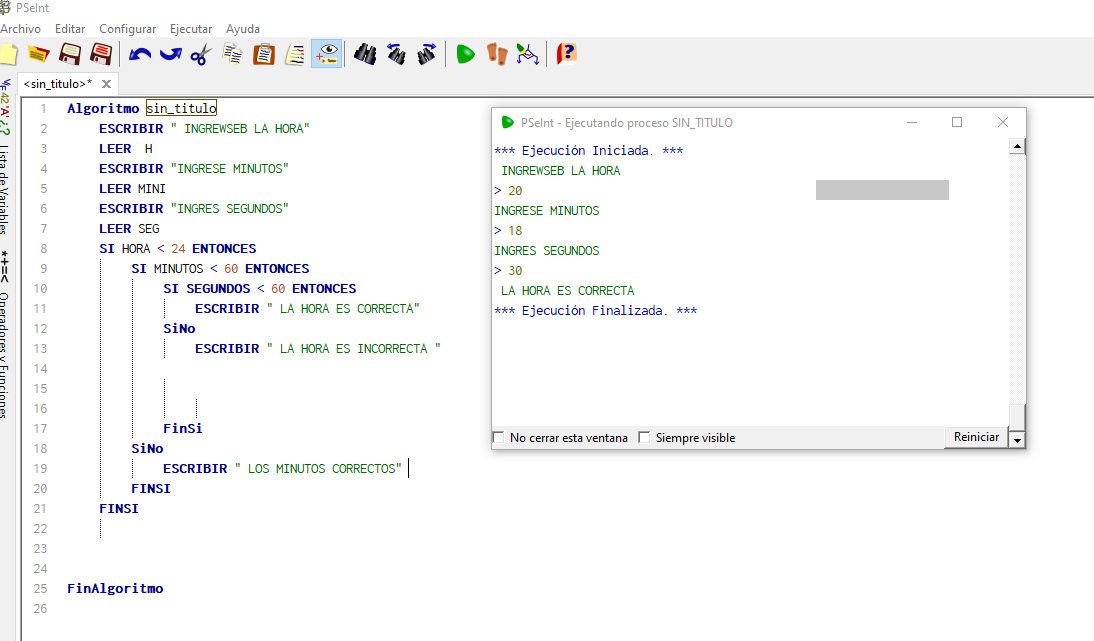Image resolution: width=1094 pixels, height=641 pixels.
Task: Undo the last edit with the blue arrow
Action: (140, 54)
